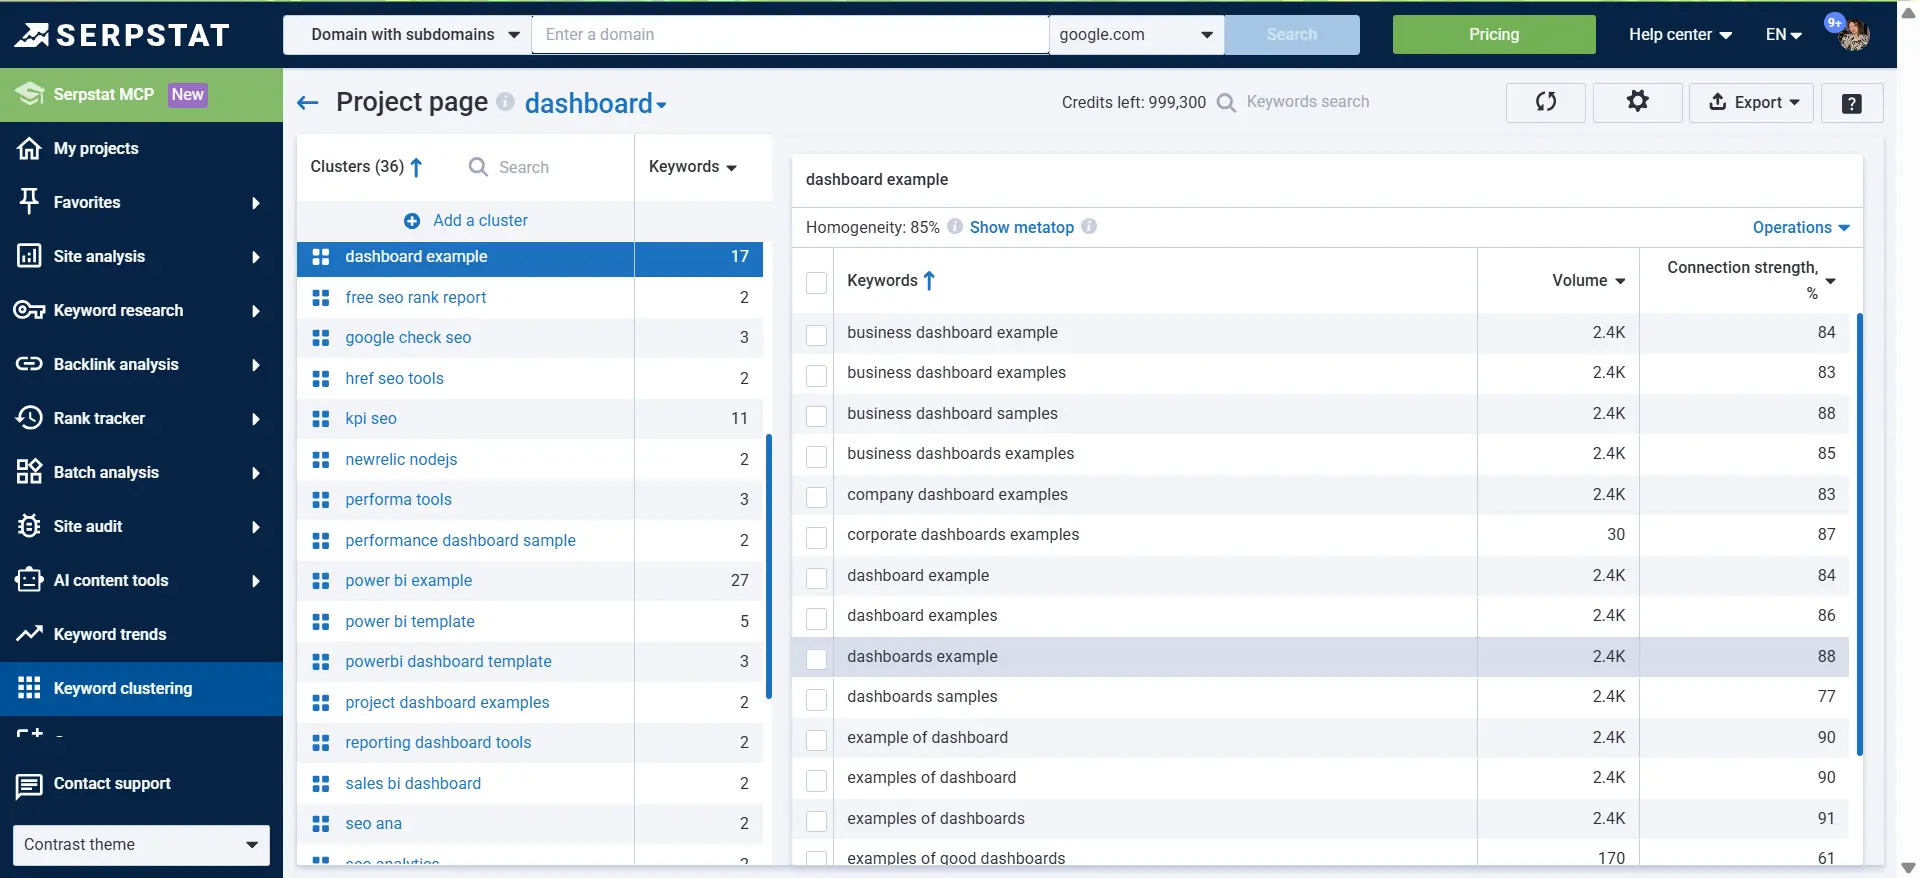Open the Operations dropdown
This screenshot has height=878, width=1920.
click(x=1801, y=227)
